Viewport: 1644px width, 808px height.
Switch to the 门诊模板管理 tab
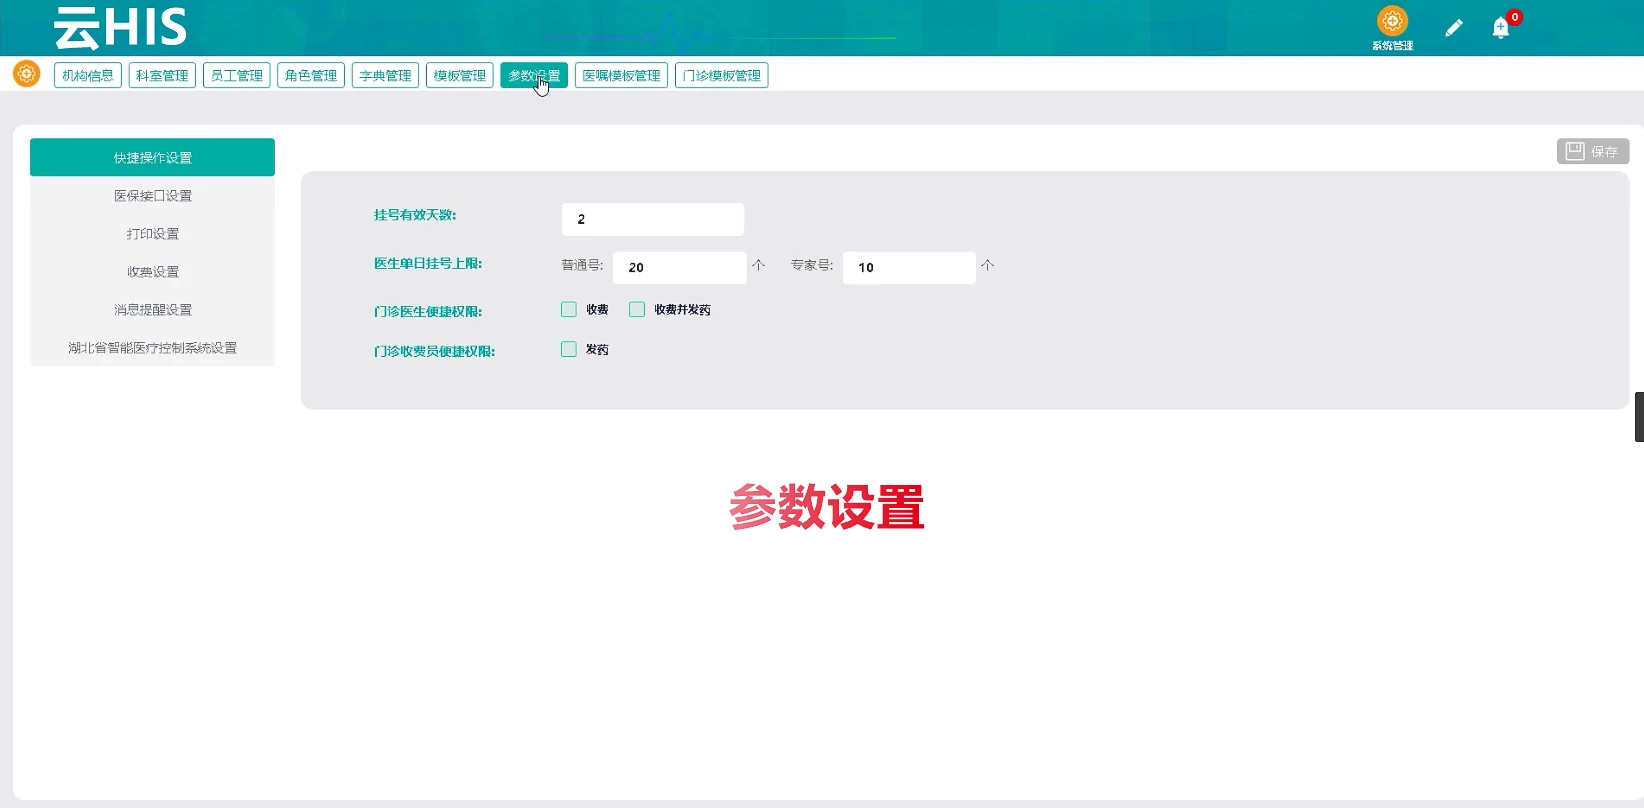tap(722, 75)
